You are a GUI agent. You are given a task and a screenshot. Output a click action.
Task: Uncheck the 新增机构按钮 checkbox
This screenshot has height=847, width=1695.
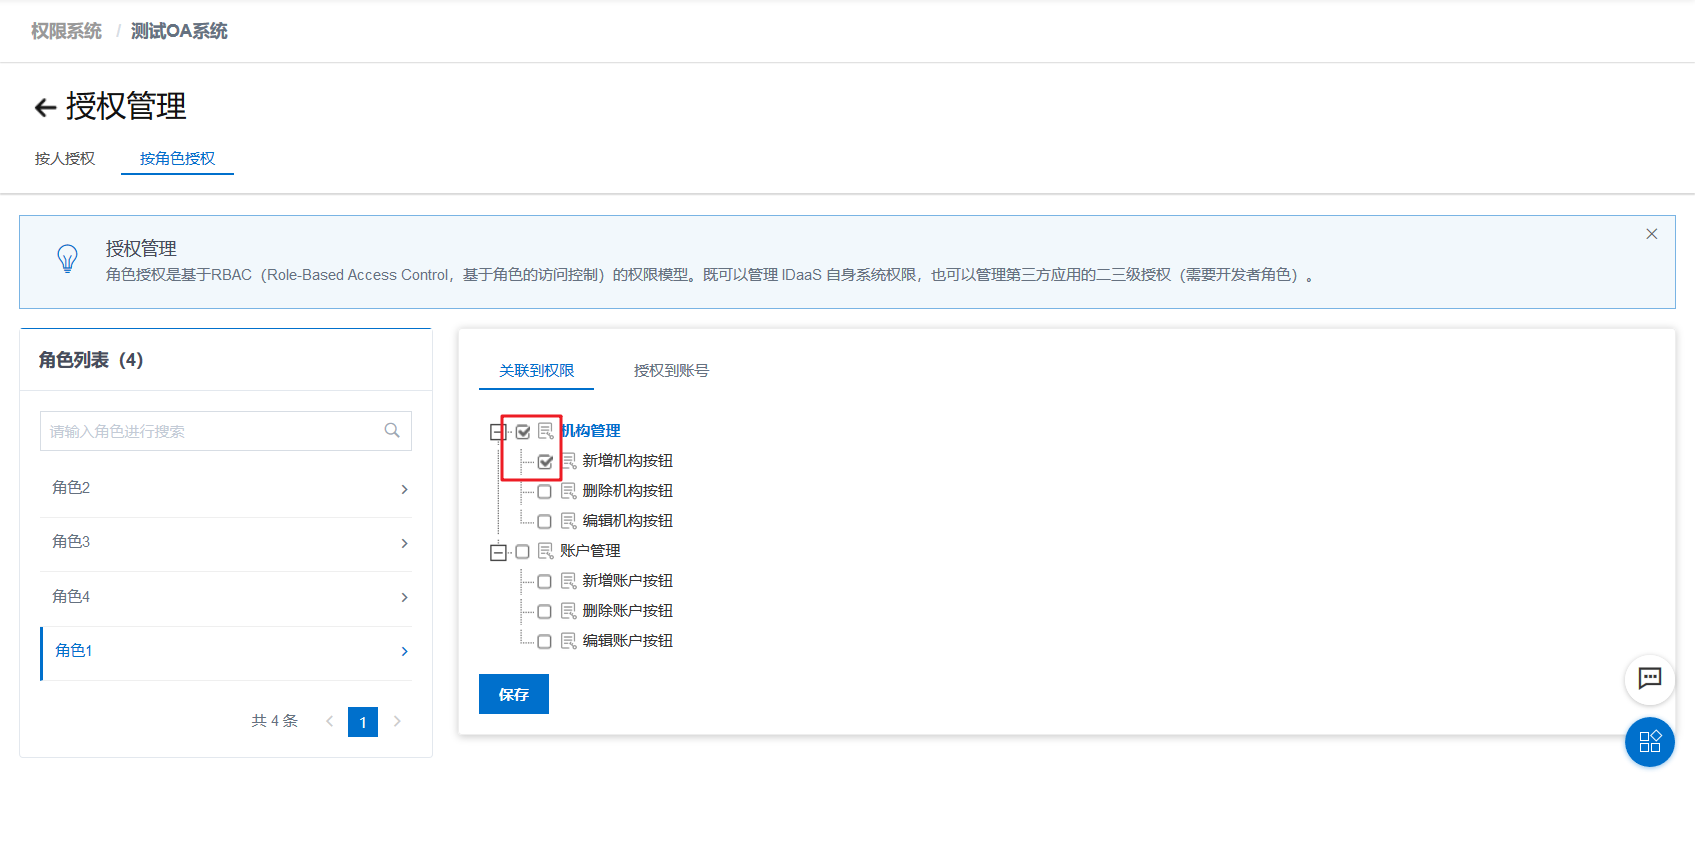[545, 462]
